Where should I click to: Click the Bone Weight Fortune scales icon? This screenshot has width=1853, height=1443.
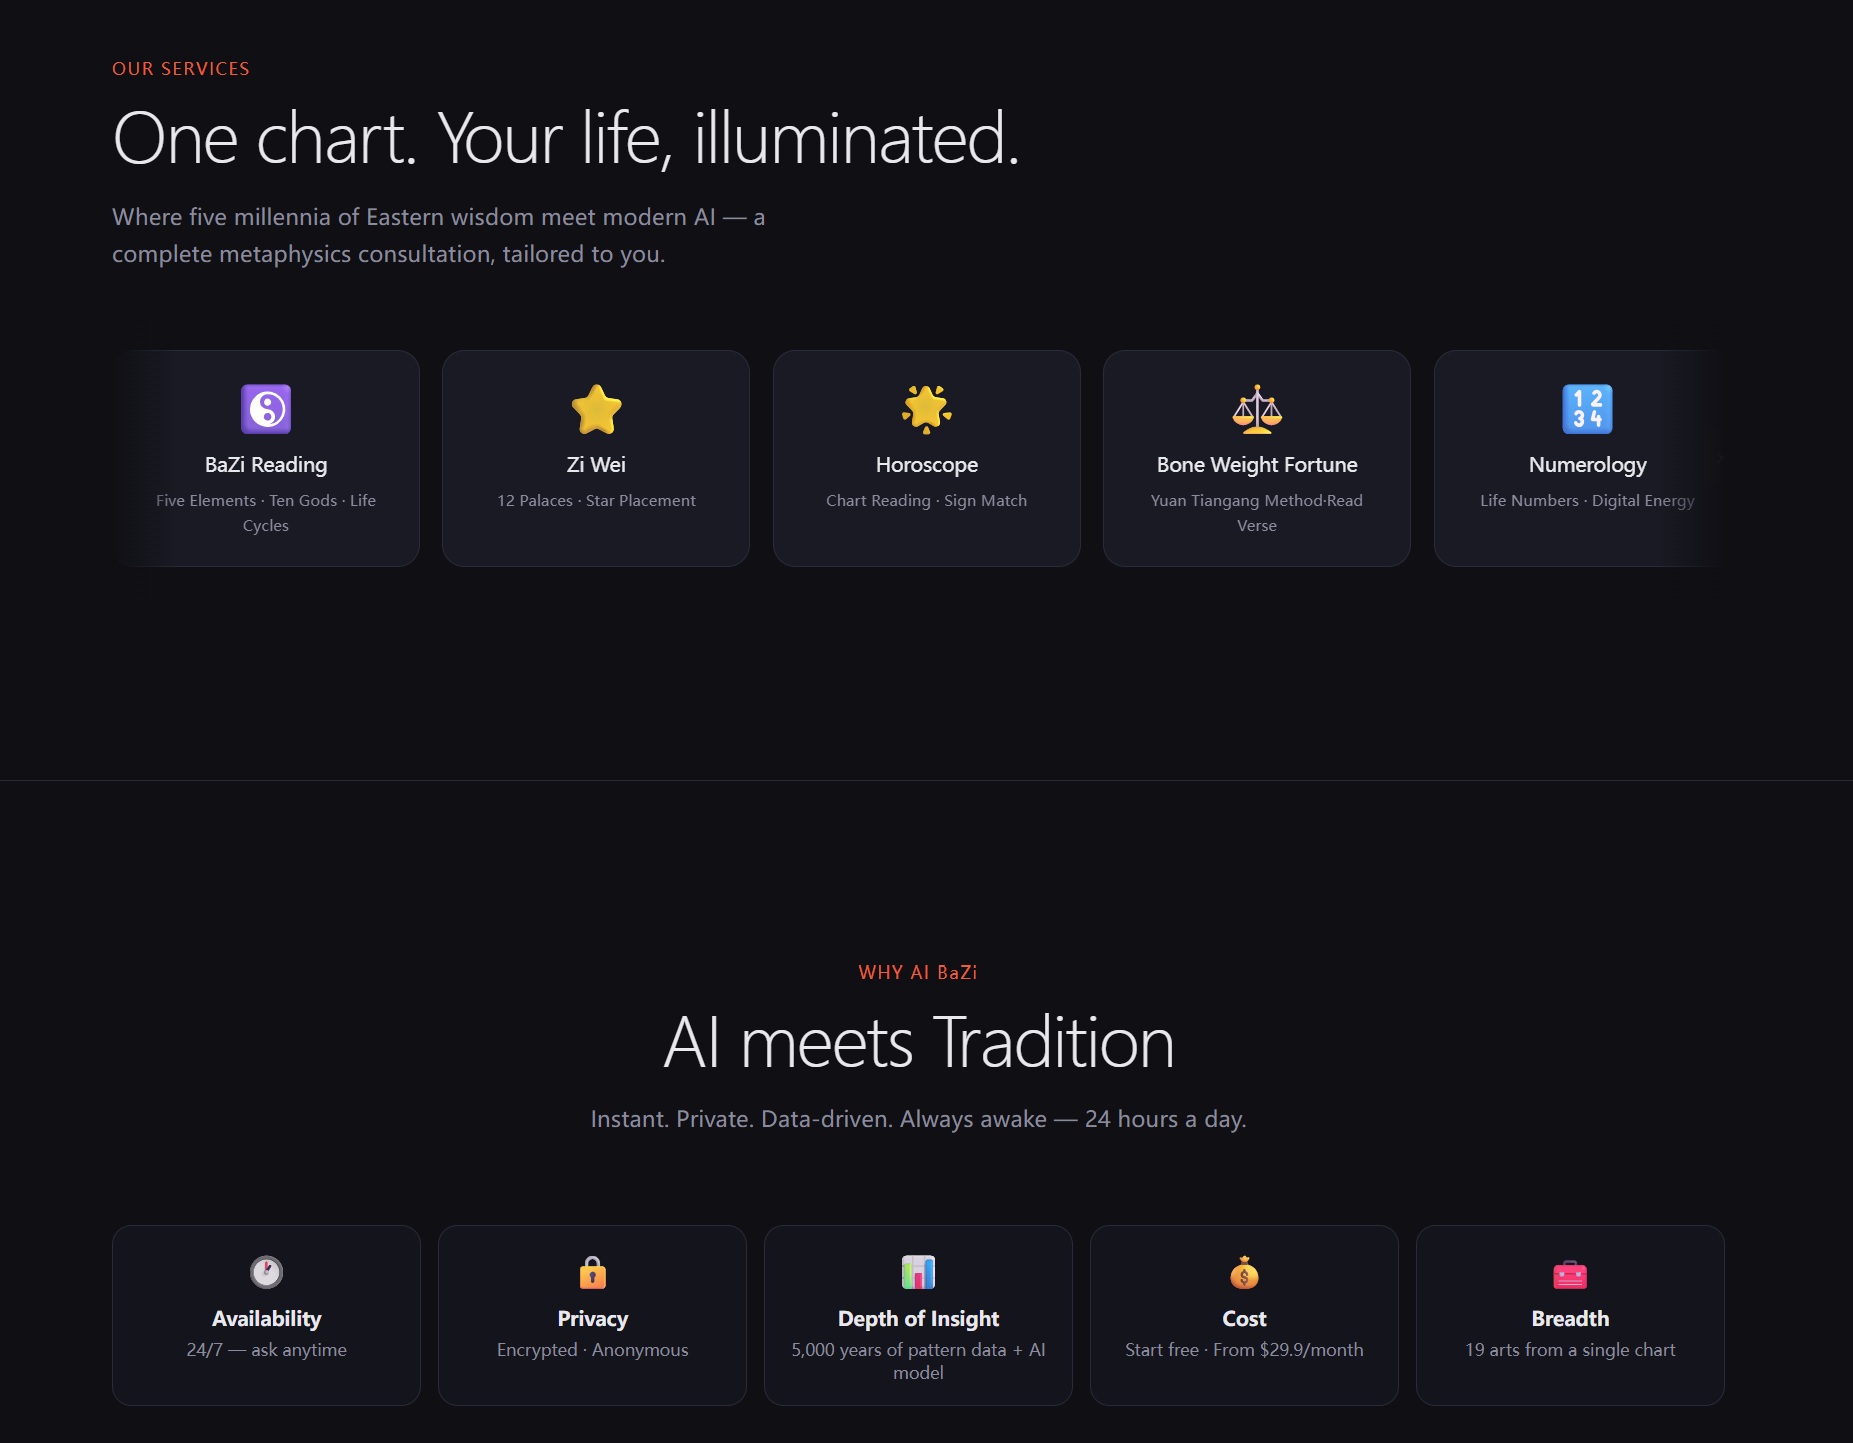point(1257,409)
